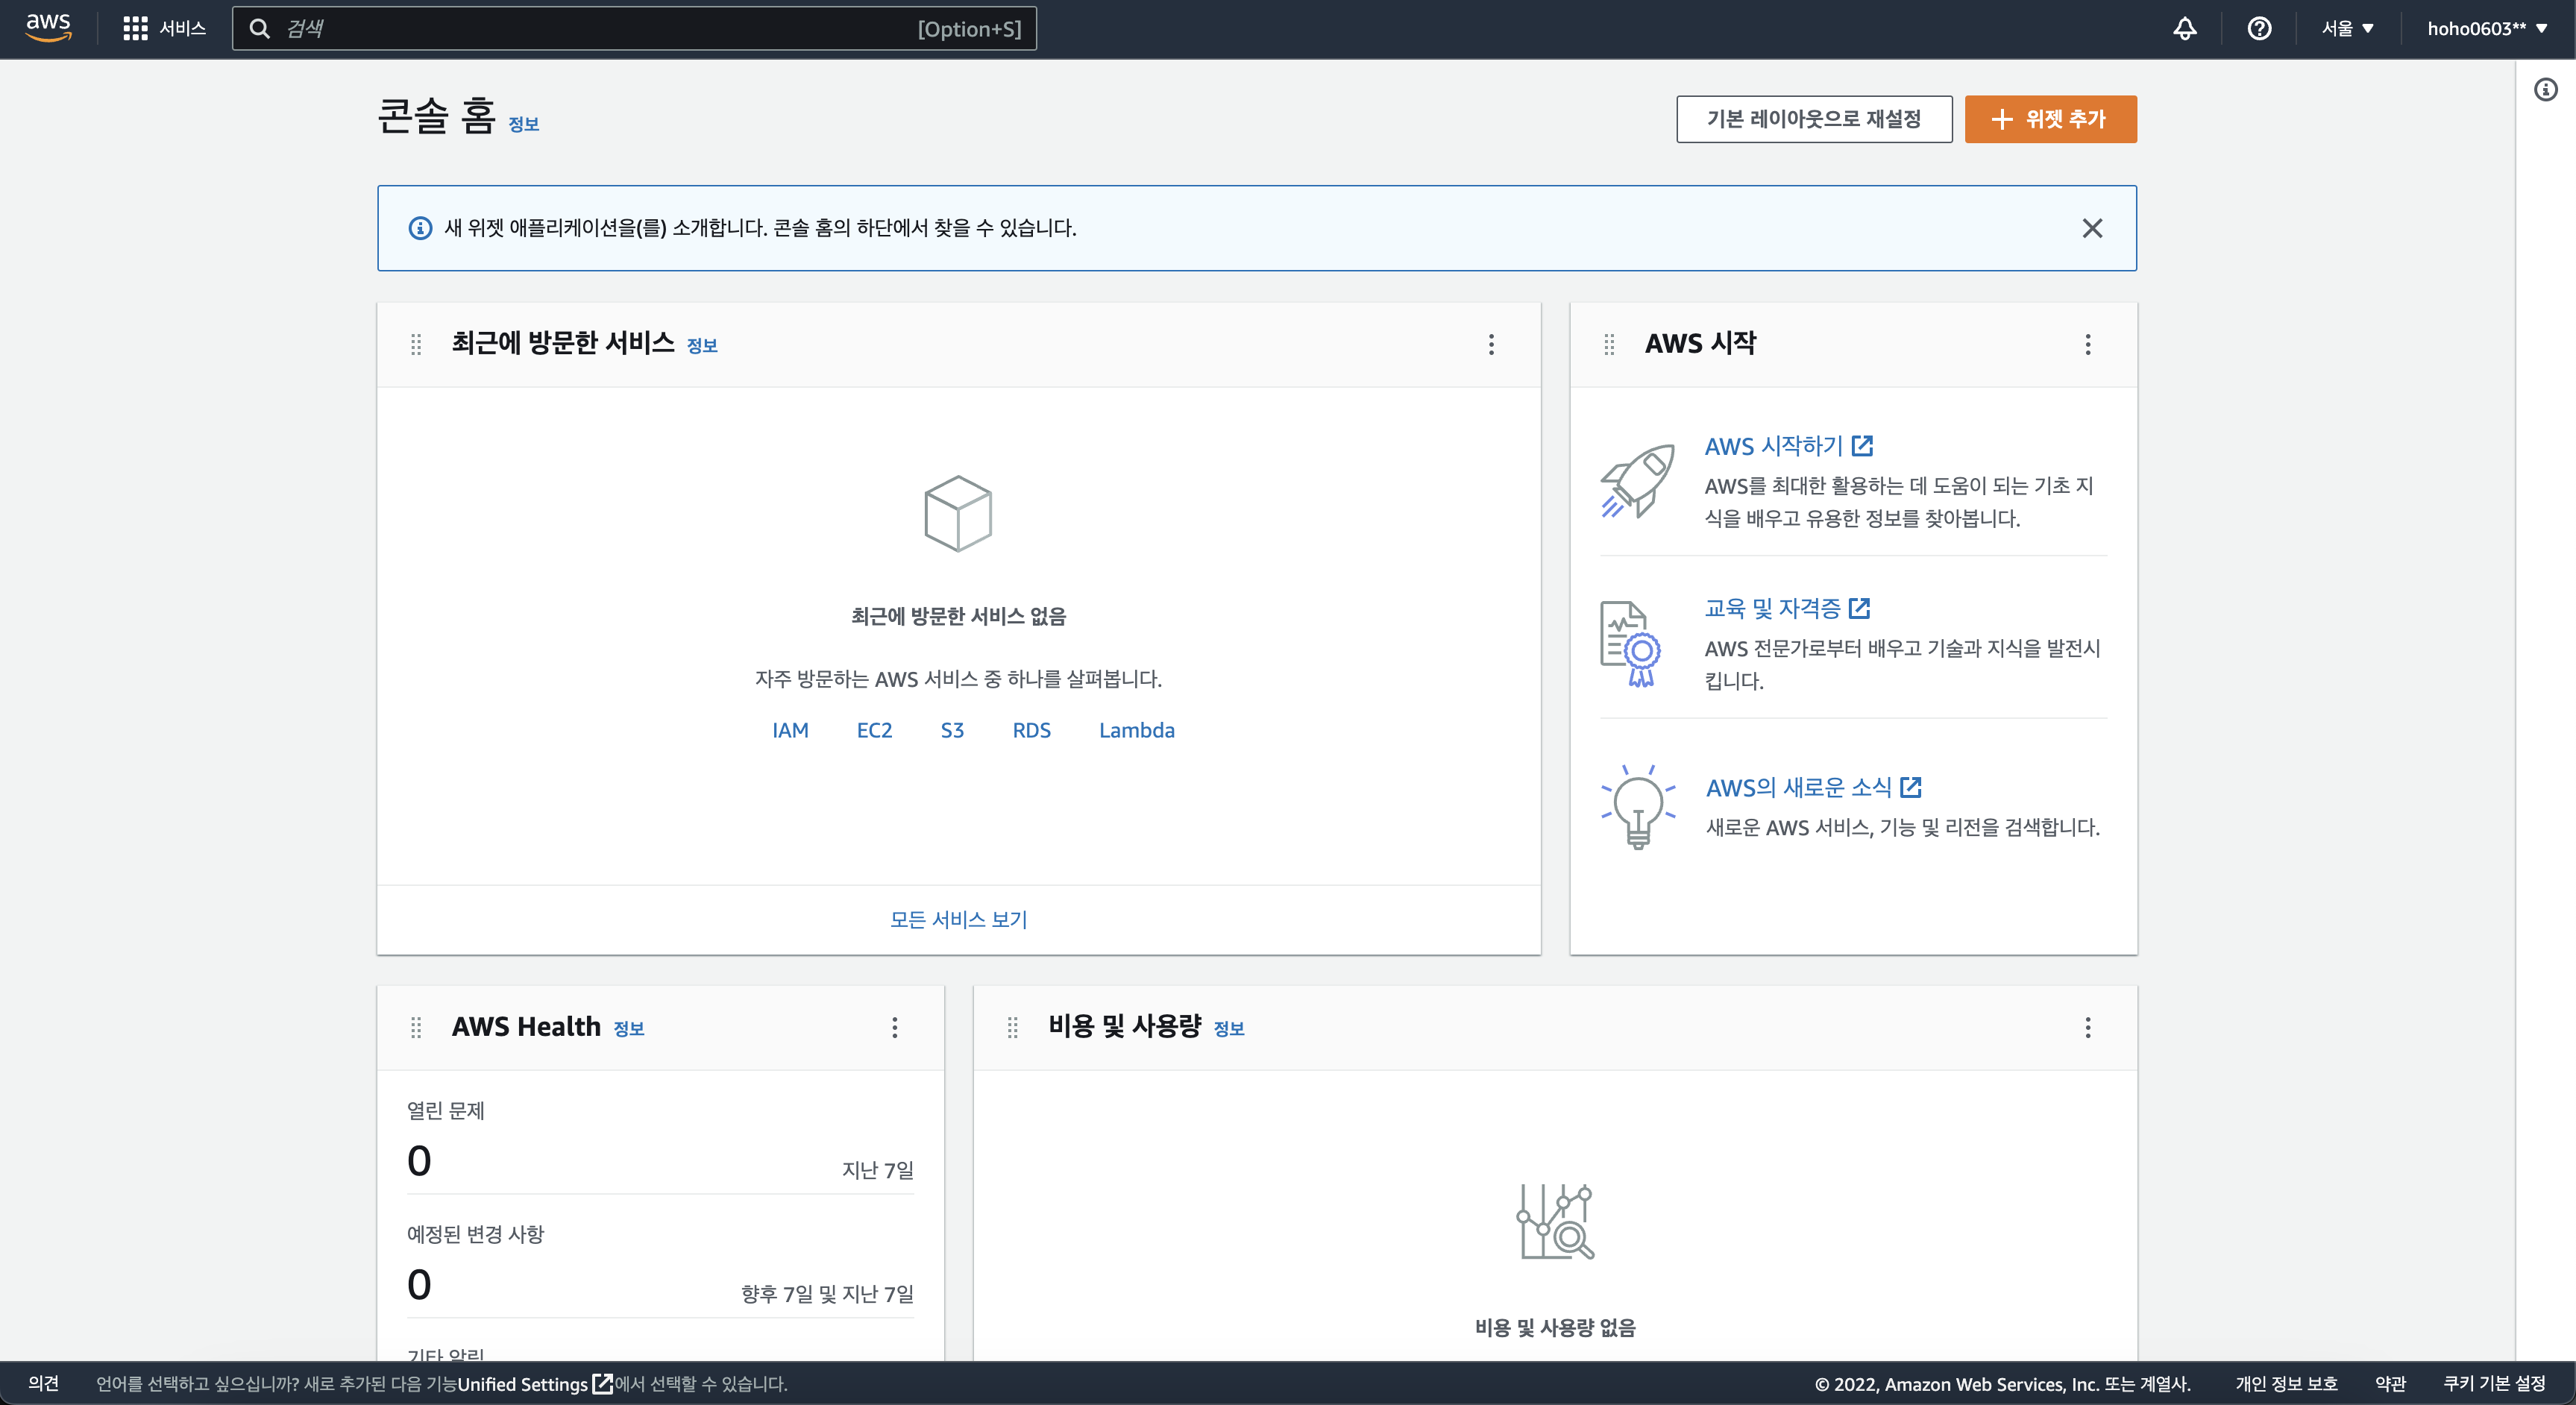Open the services grid menu icon
This screenshot has height=1405, width=2576.
tap(135, 28)
